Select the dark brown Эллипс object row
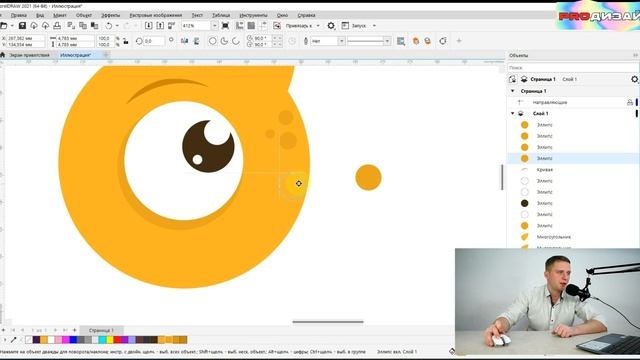 pos(573,203)
